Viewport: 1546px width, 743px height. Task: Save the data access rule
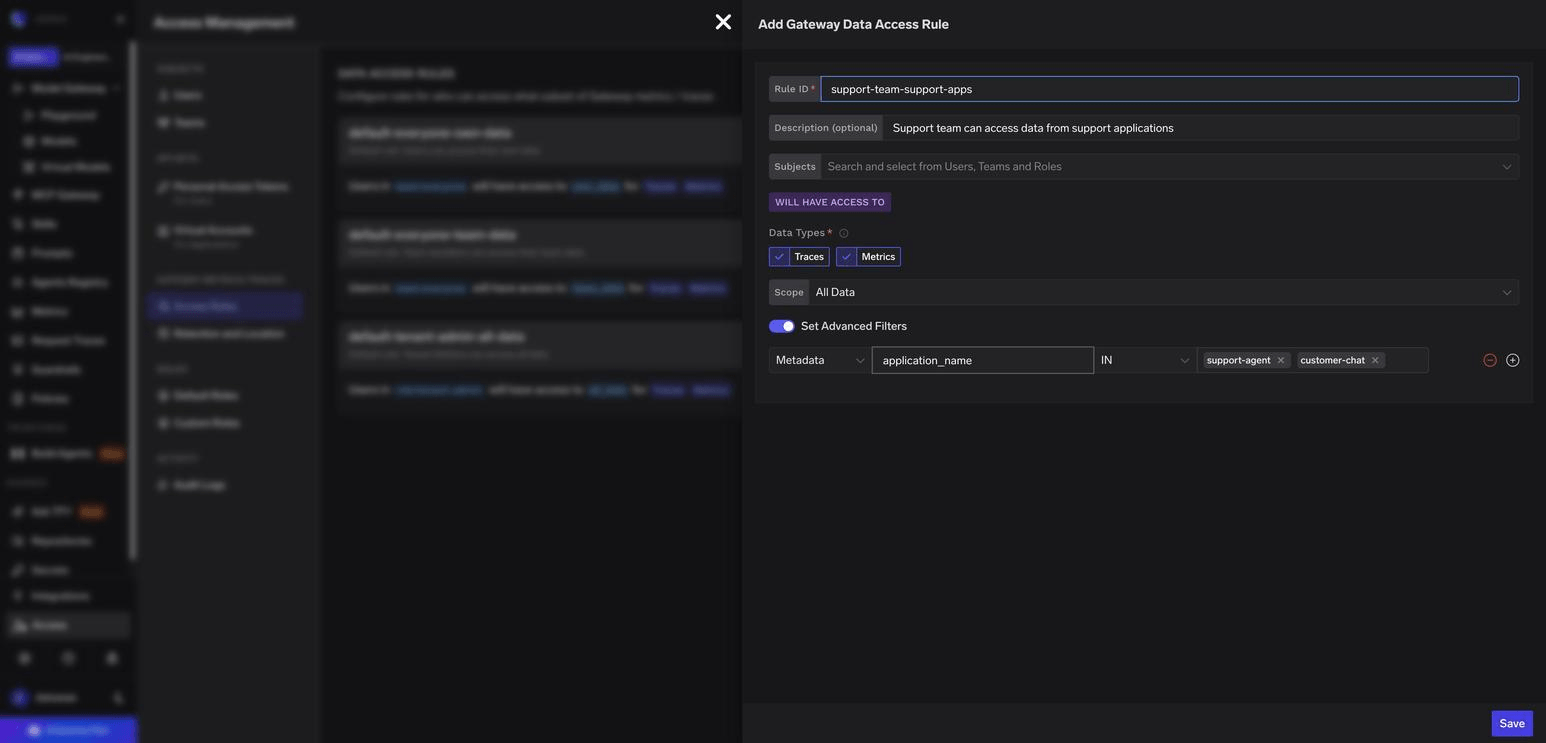(1512, 724)
